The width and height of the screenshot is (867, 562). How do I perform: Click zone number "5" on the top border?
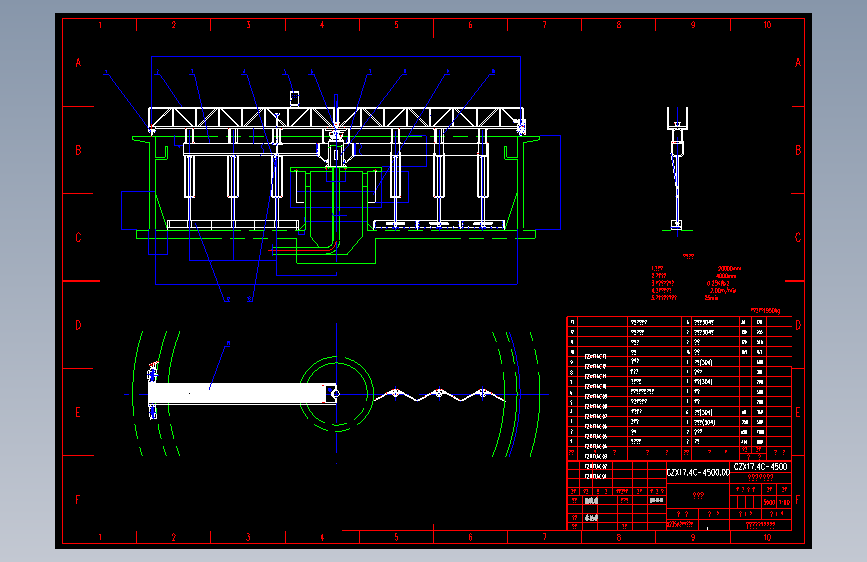(x=396, y=25)
